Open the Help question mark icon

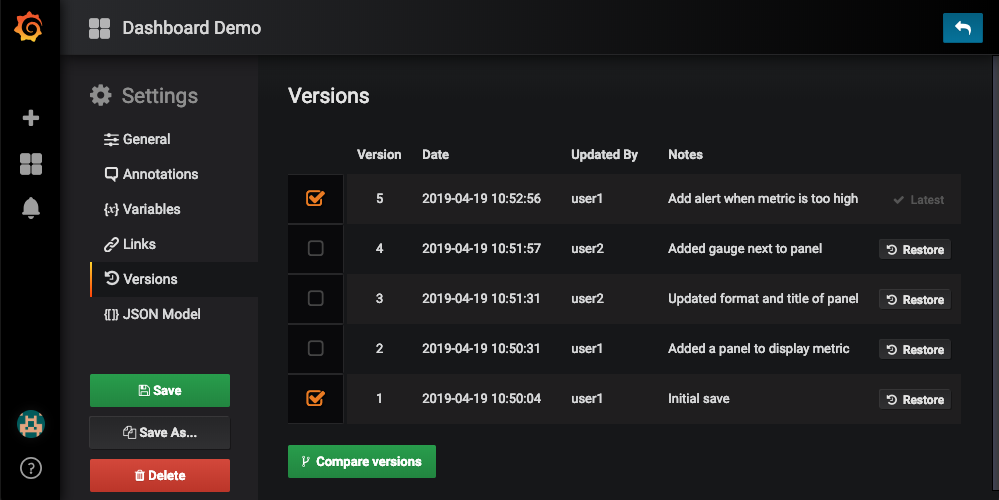30,467
